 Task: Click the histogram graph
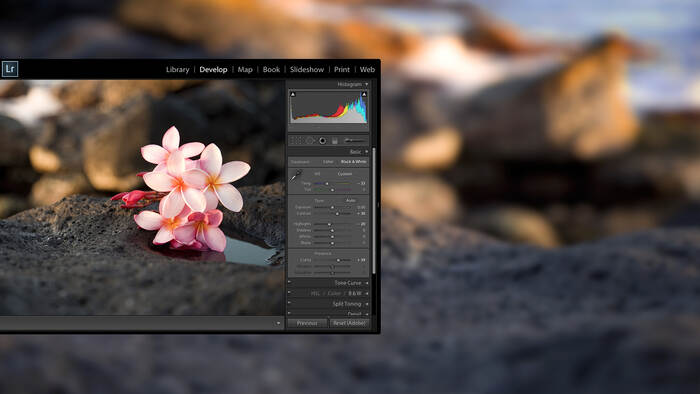[x=328, y=108]
